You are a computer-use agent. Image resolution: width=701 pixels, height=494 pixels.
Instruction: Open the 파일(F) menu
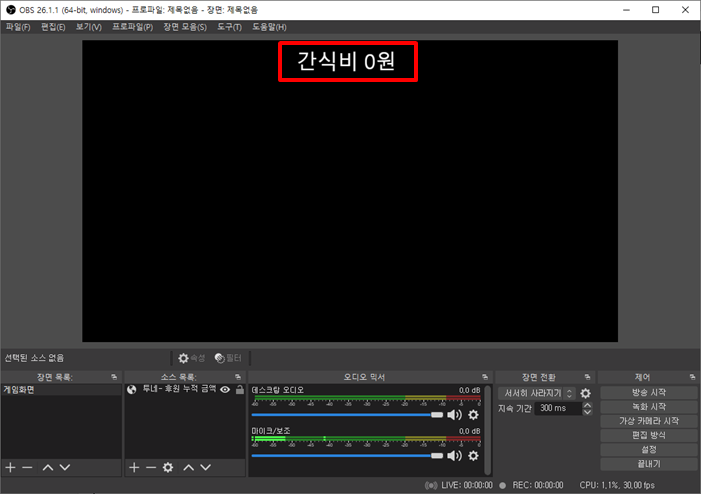[18, 27]
